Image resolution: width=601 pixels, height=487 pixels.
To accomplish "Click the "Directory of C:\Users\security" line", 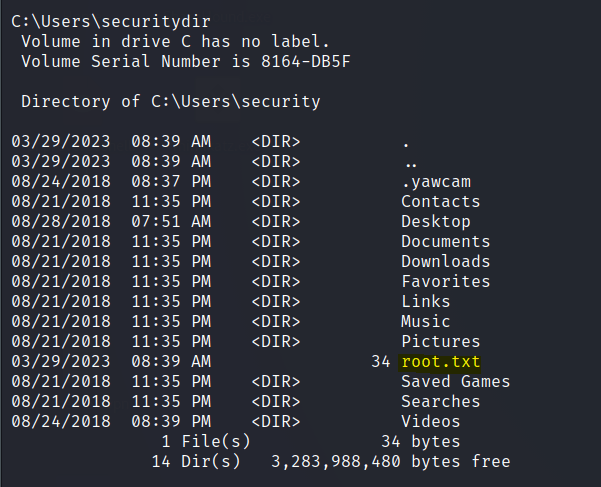I will (x=170, y=101).
